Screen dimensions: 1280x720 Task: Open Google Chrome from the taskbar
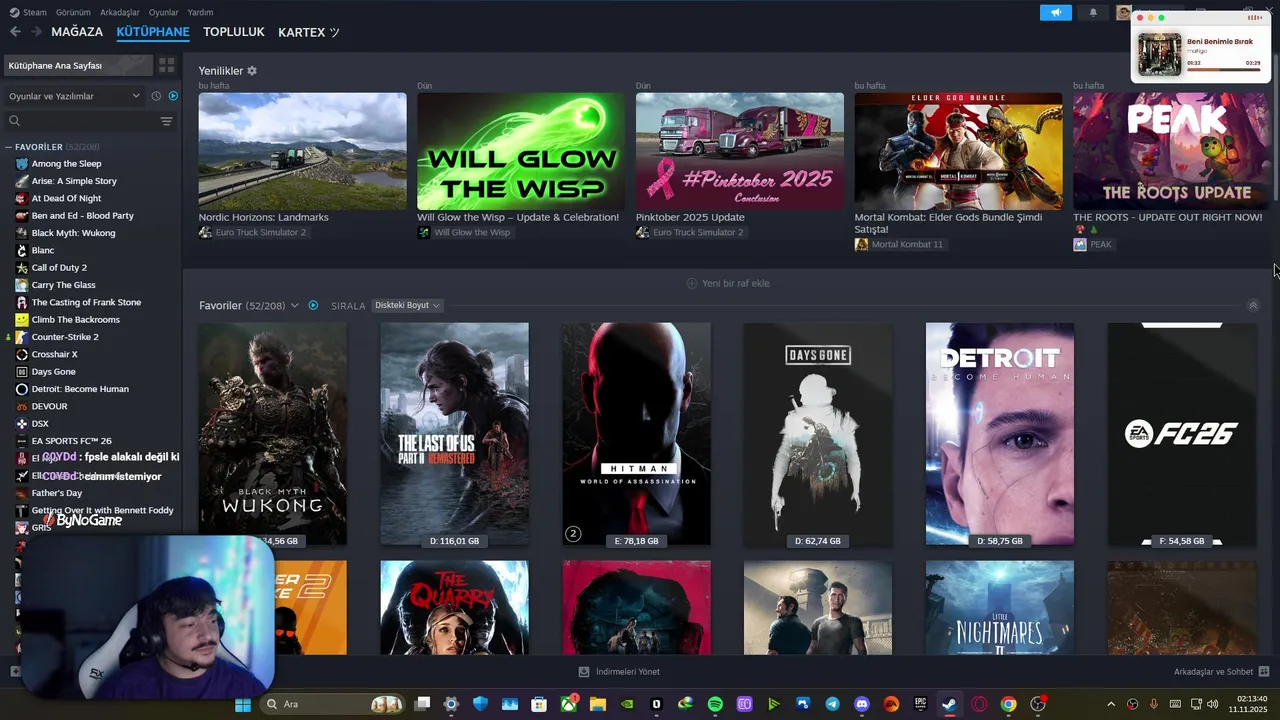tap(1008, 704)
